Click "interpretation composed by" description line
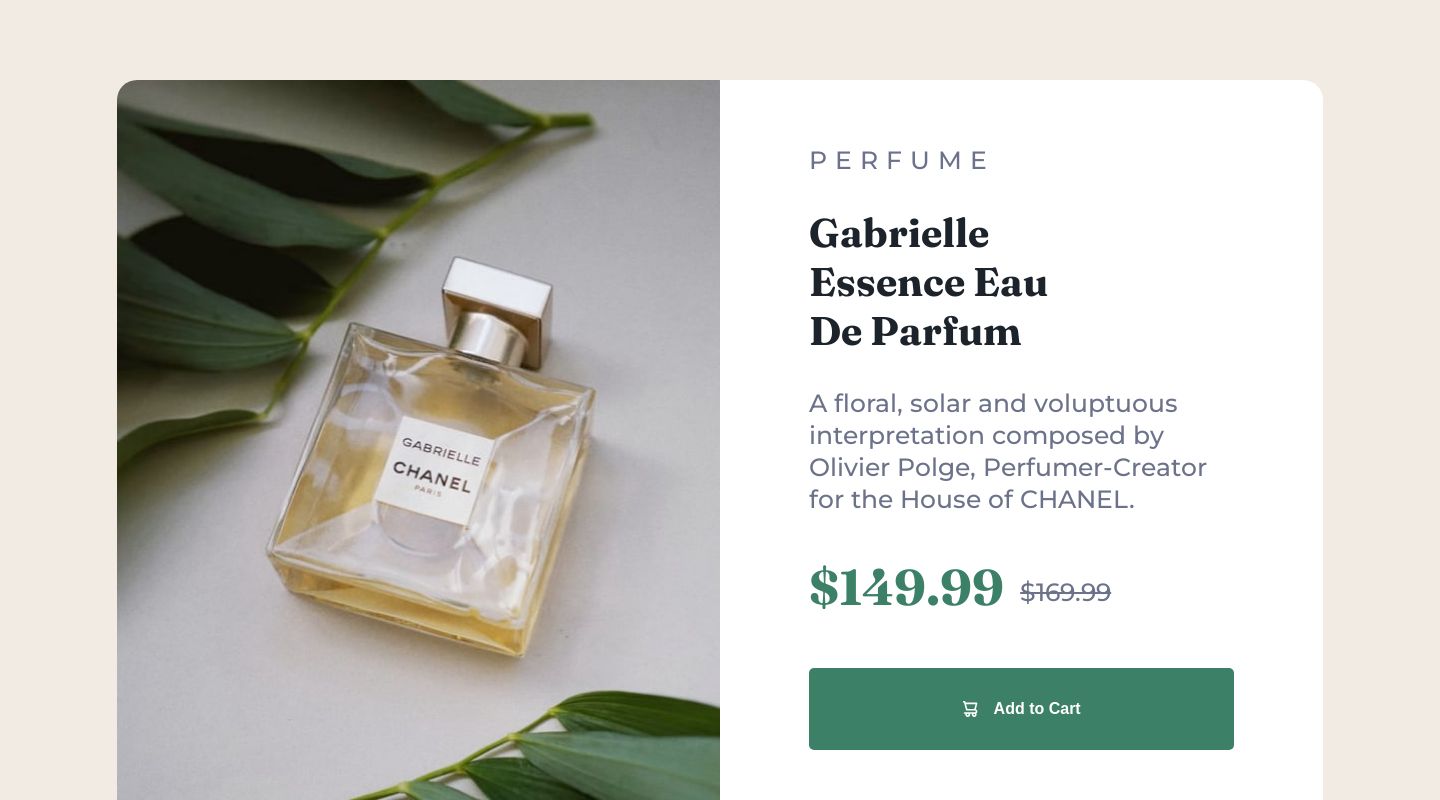 click(986, 436)
